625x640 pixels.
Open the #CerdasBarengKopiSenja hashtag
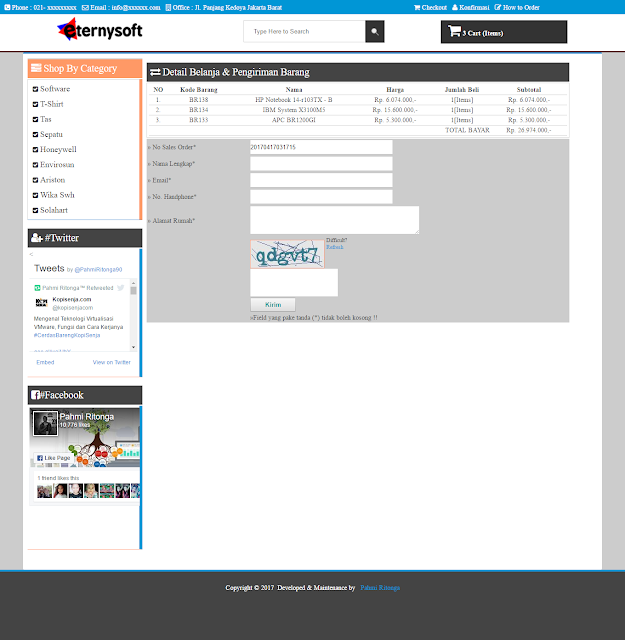pos(67,335)
